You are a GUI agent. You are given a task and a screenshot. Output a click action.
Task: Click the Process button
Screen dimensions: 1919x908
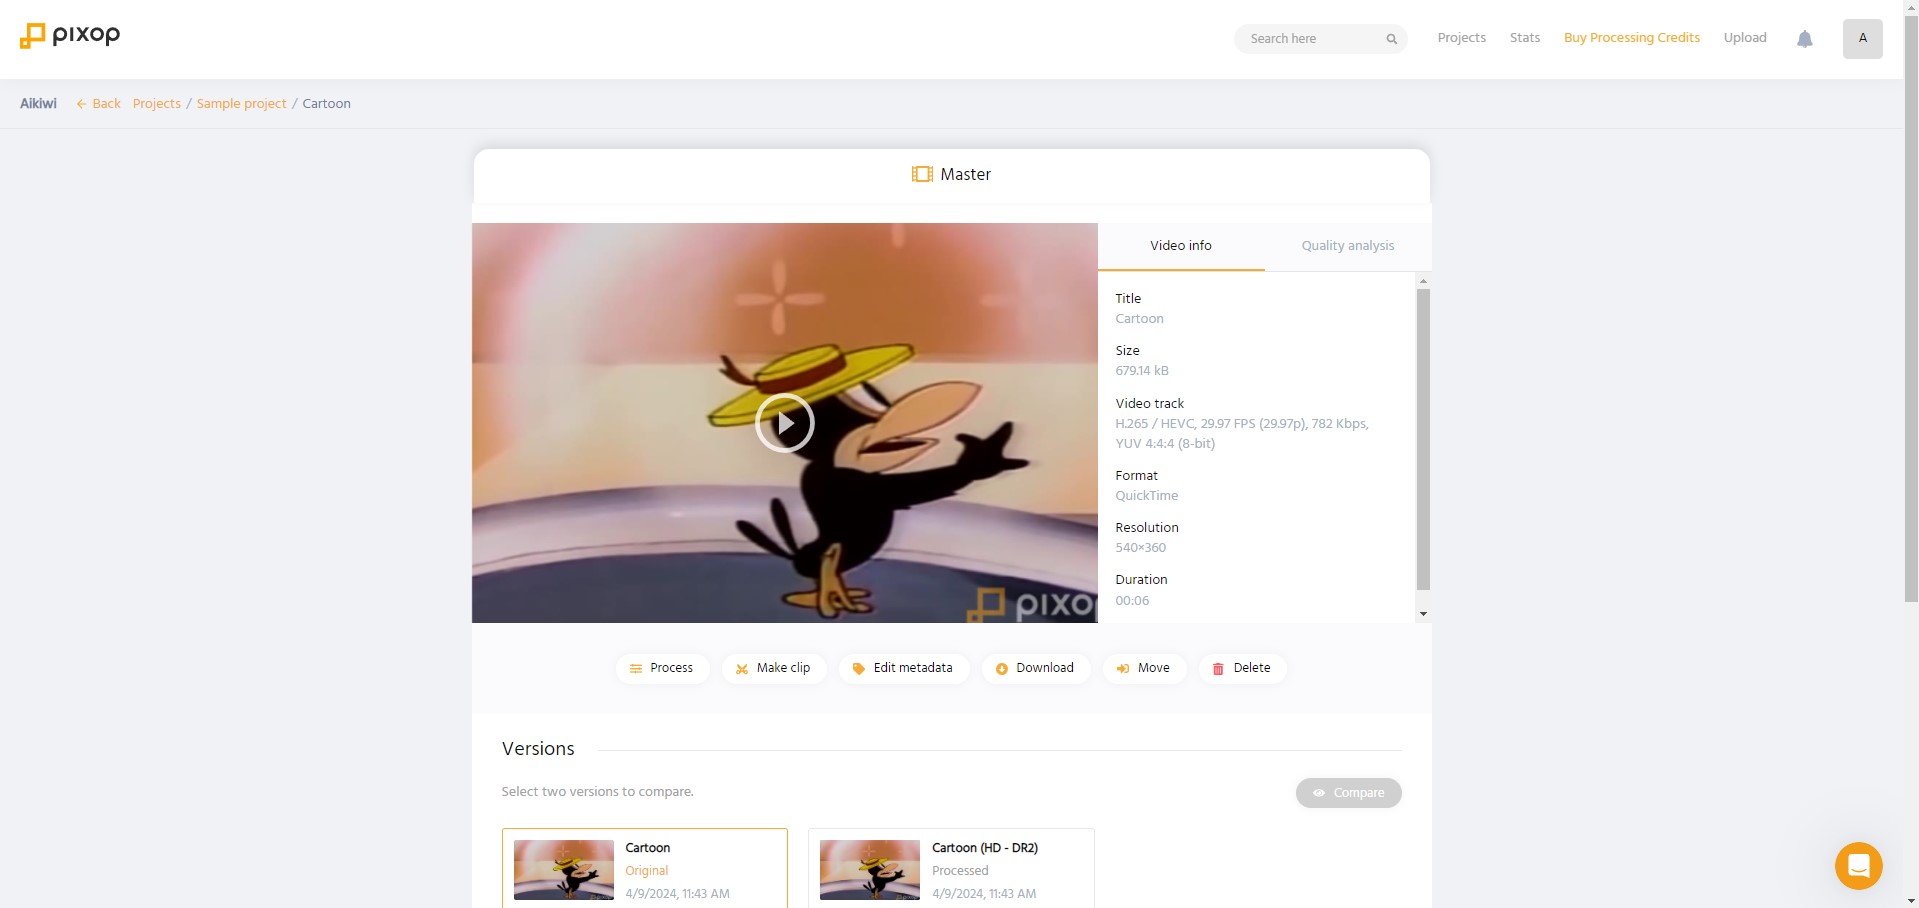pos(662,668)
